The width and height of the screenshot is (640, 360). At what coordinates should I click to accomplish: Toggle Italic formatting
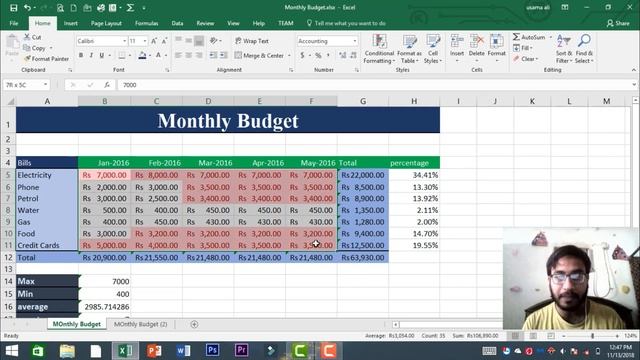click(91, 55)
